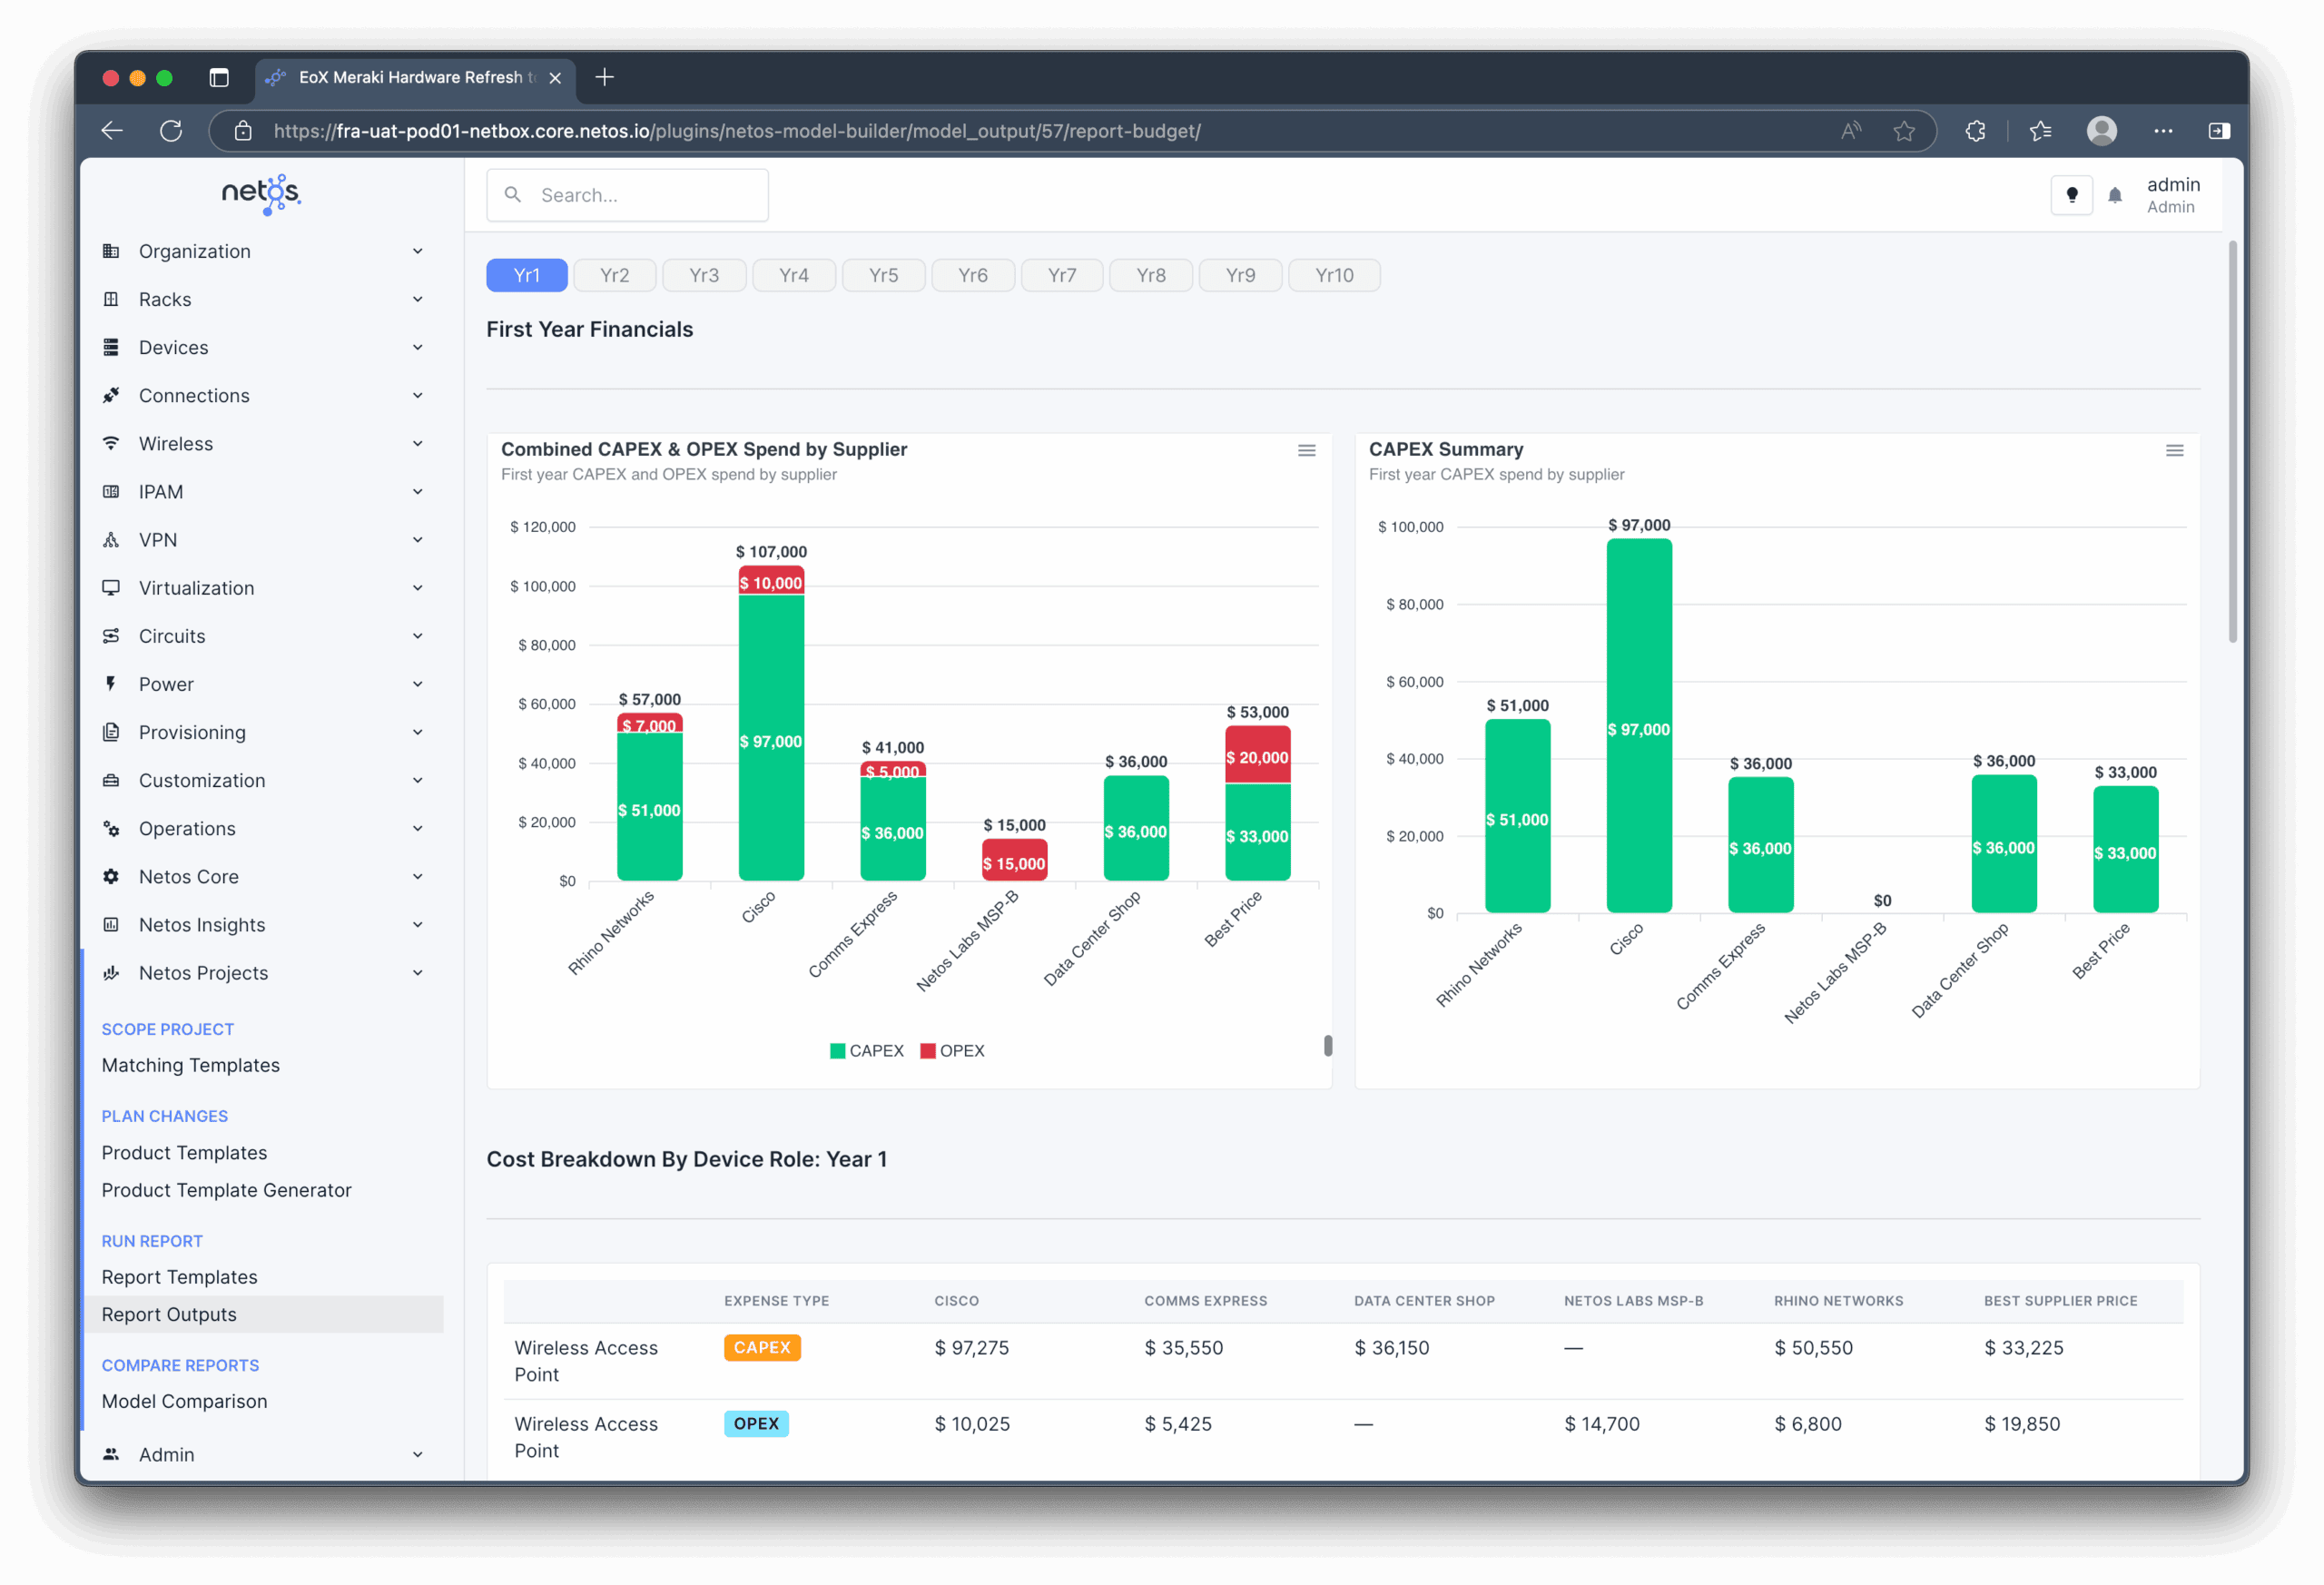The height and width of the screenshot is (1585, 2324).
Task: Click the IPAM icon in sidebar
Action: (111, 491)
